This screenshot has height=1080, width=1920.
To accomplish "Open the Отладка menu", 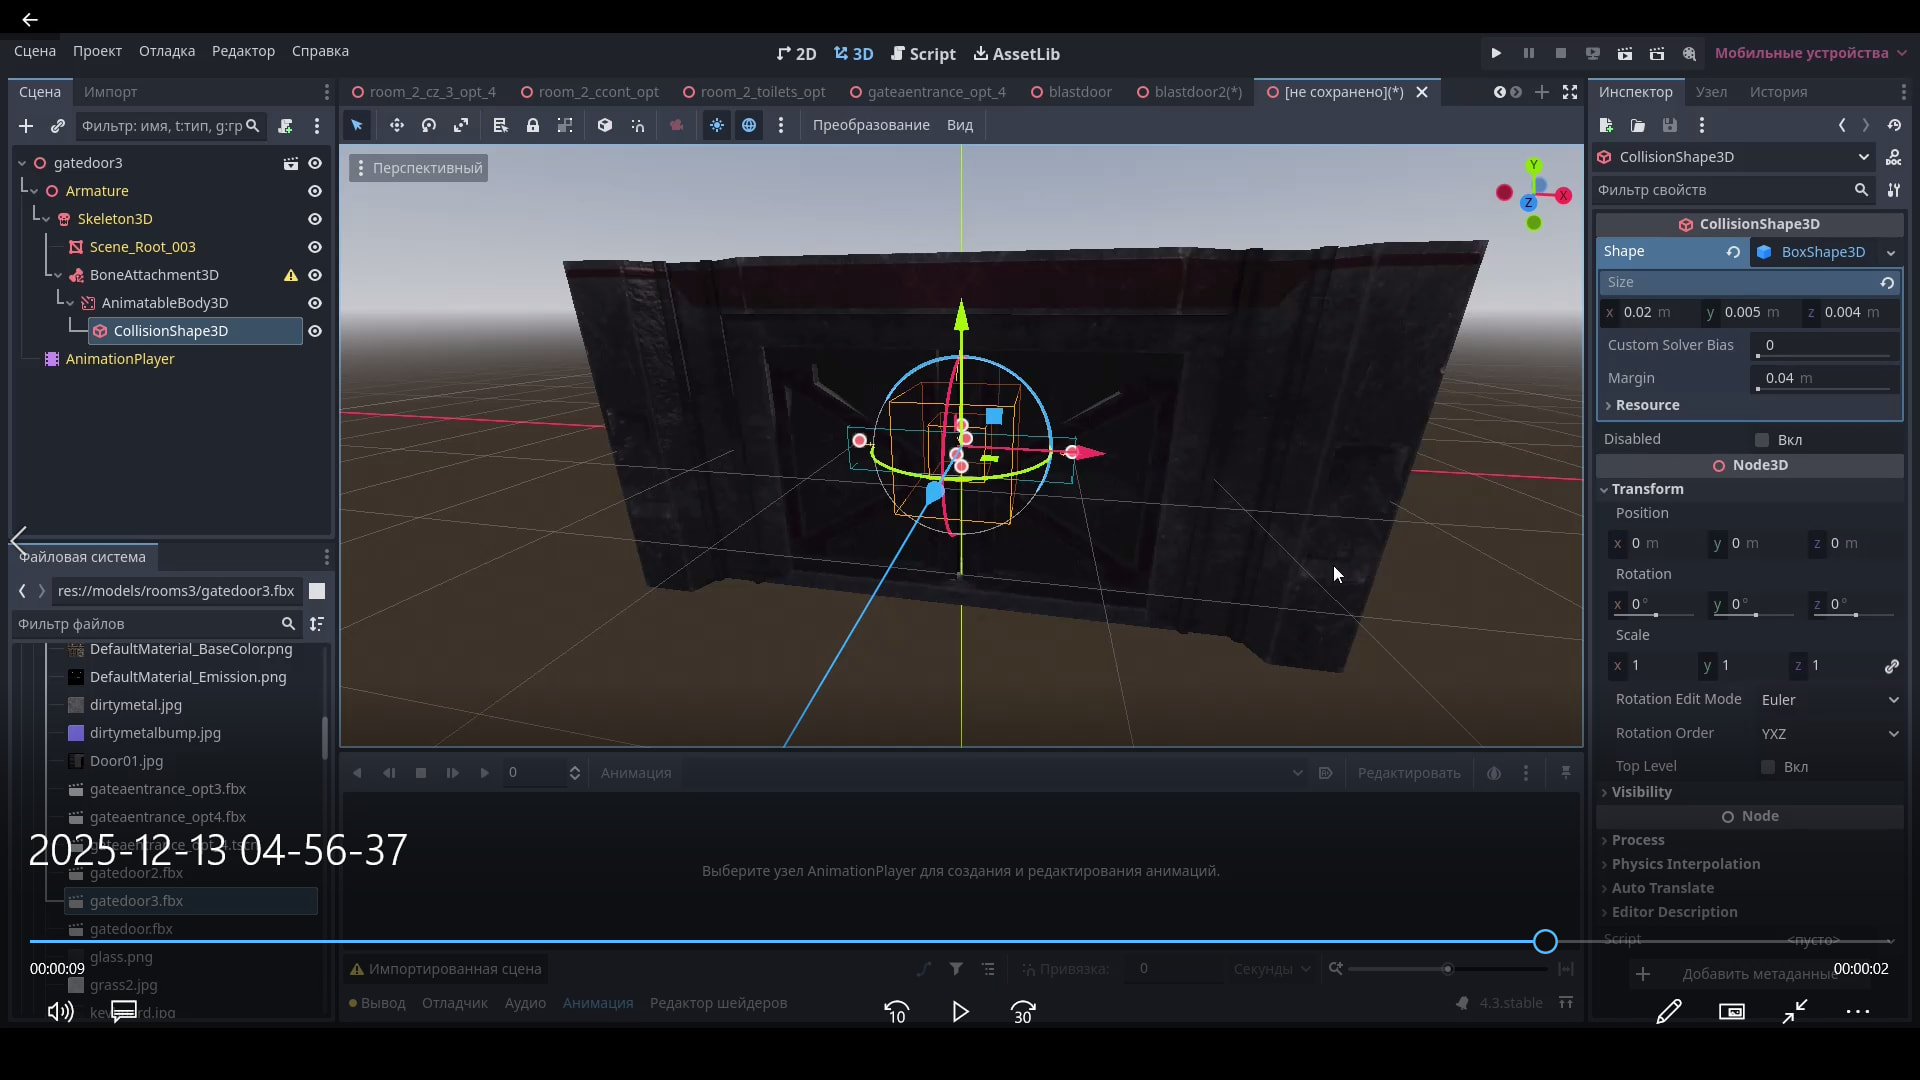I will 167,51.
